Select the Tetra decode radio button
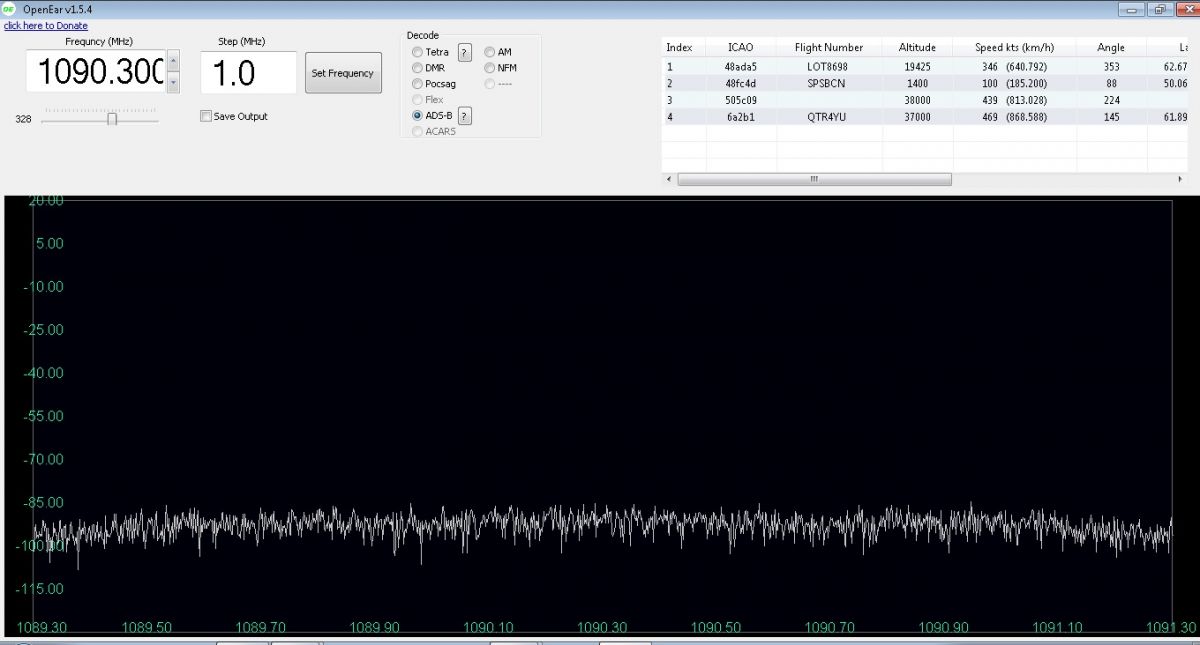The height and width of the screenshot is (645, 1200). pos(417,52)
